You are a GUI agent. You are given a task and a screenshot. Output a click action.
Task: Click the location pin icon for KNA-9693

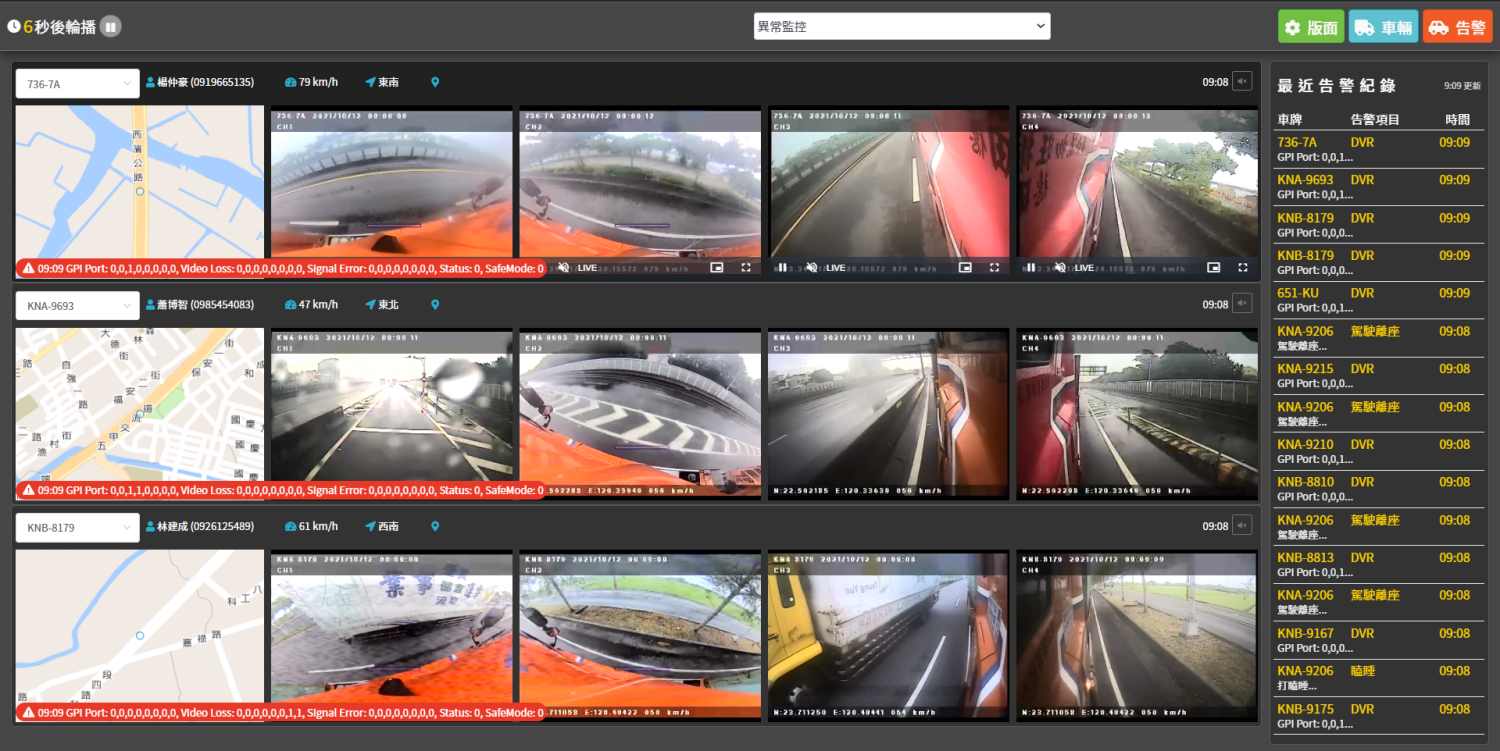(x=435, y=304)
